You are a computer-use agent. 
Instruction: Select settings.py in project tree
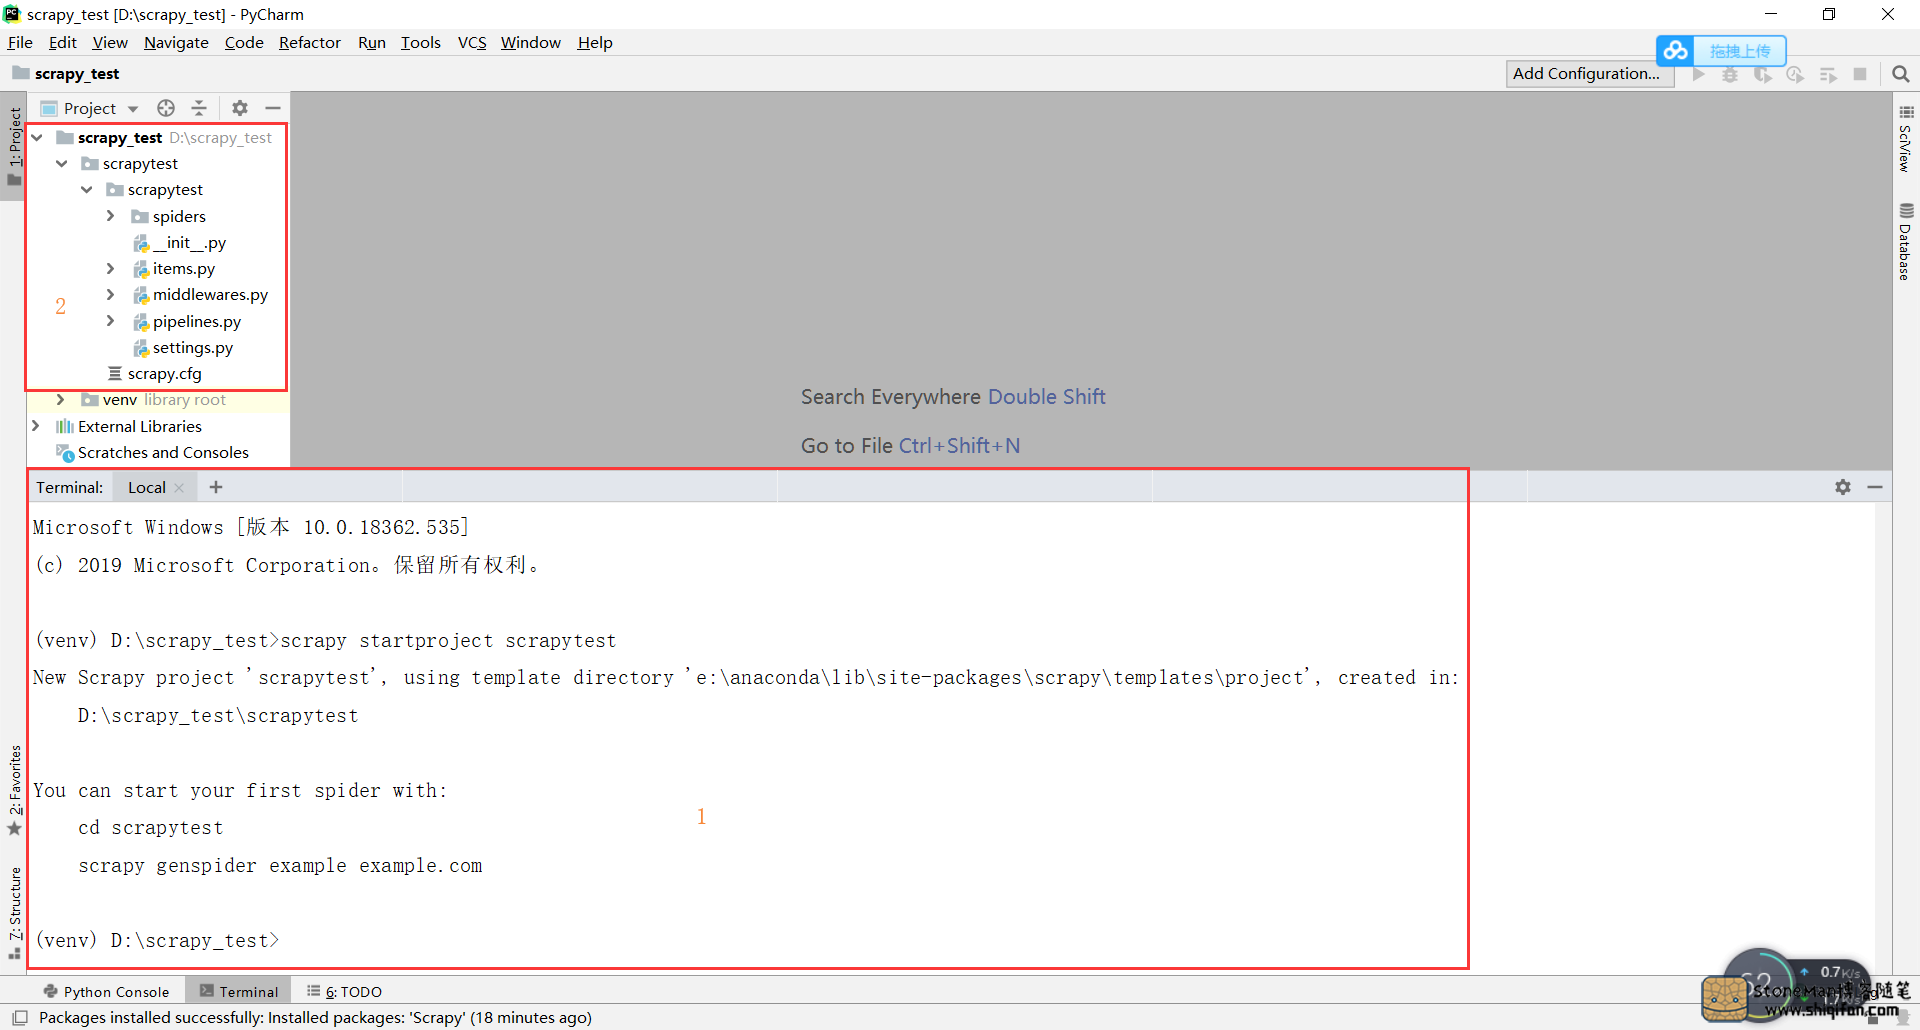click(193, 347)
